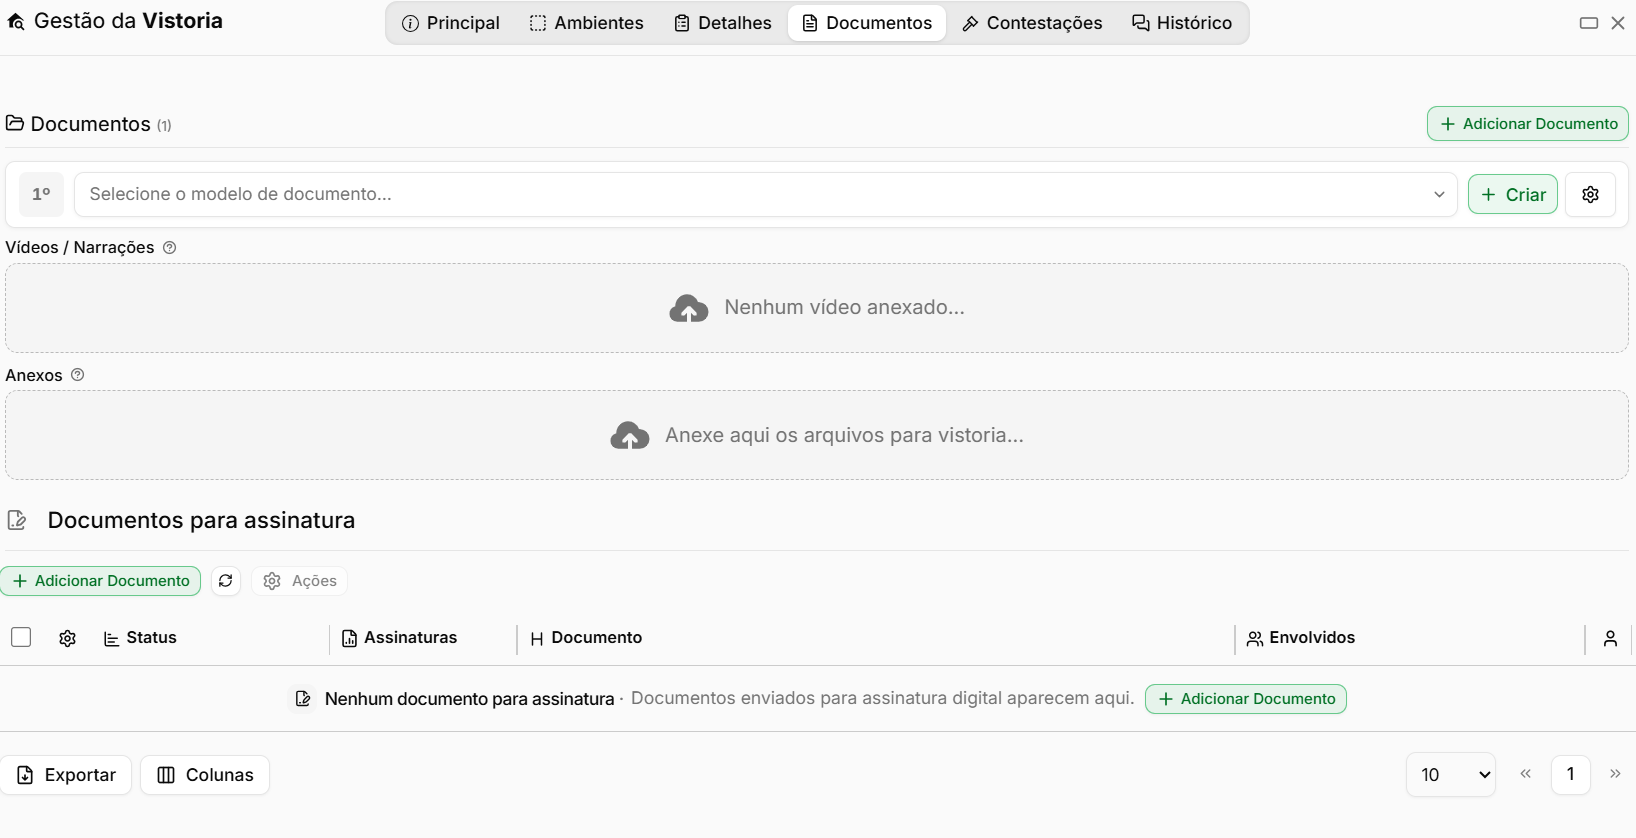Click the gear icon in table header
Image resolution: width=1636 pixels, height=838 pixels.
point(67,638)
